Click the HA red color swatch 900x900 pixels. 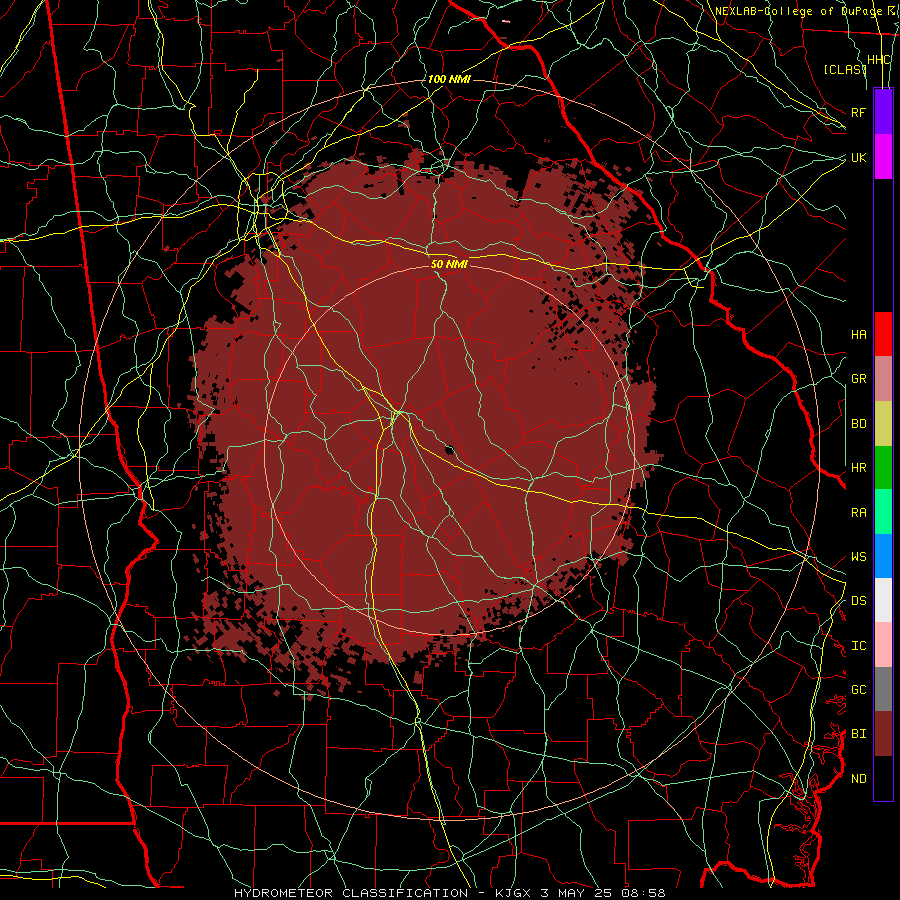(x=883, y=334)
